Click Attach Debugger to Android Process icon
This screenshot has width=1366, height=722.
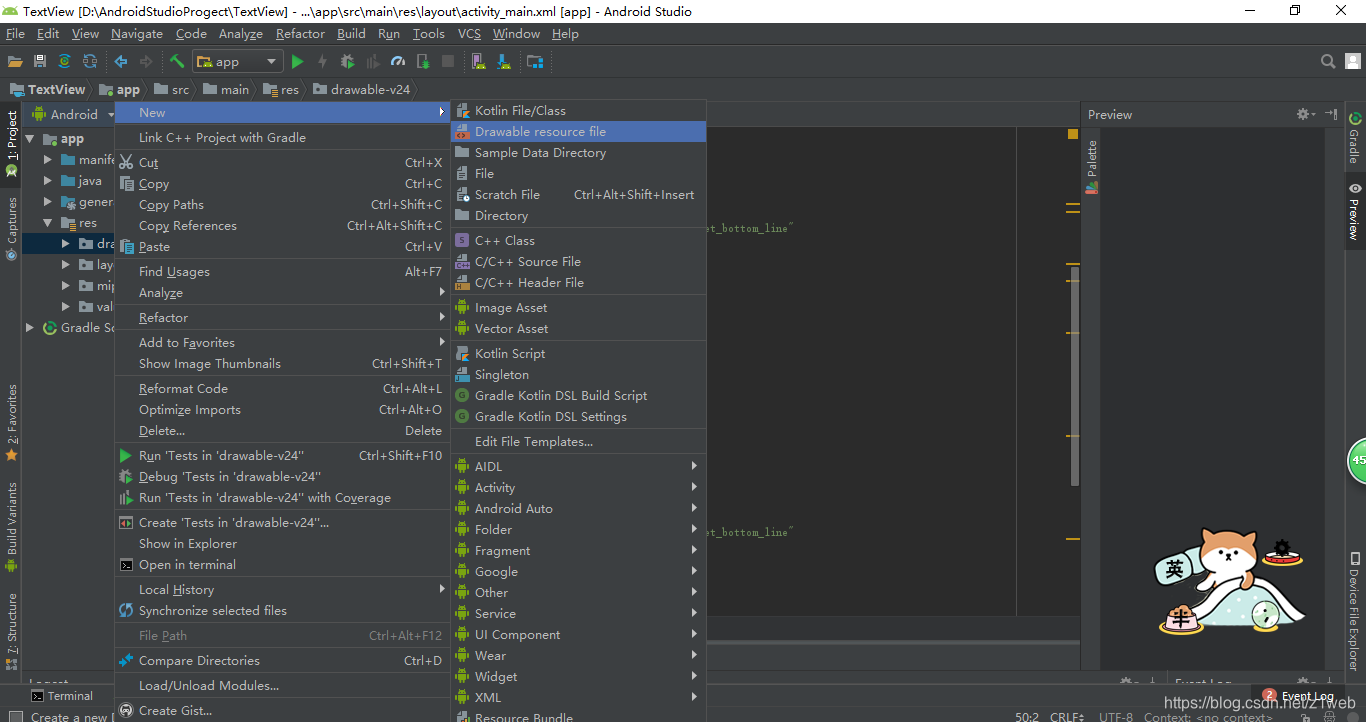tap(423, 61)
